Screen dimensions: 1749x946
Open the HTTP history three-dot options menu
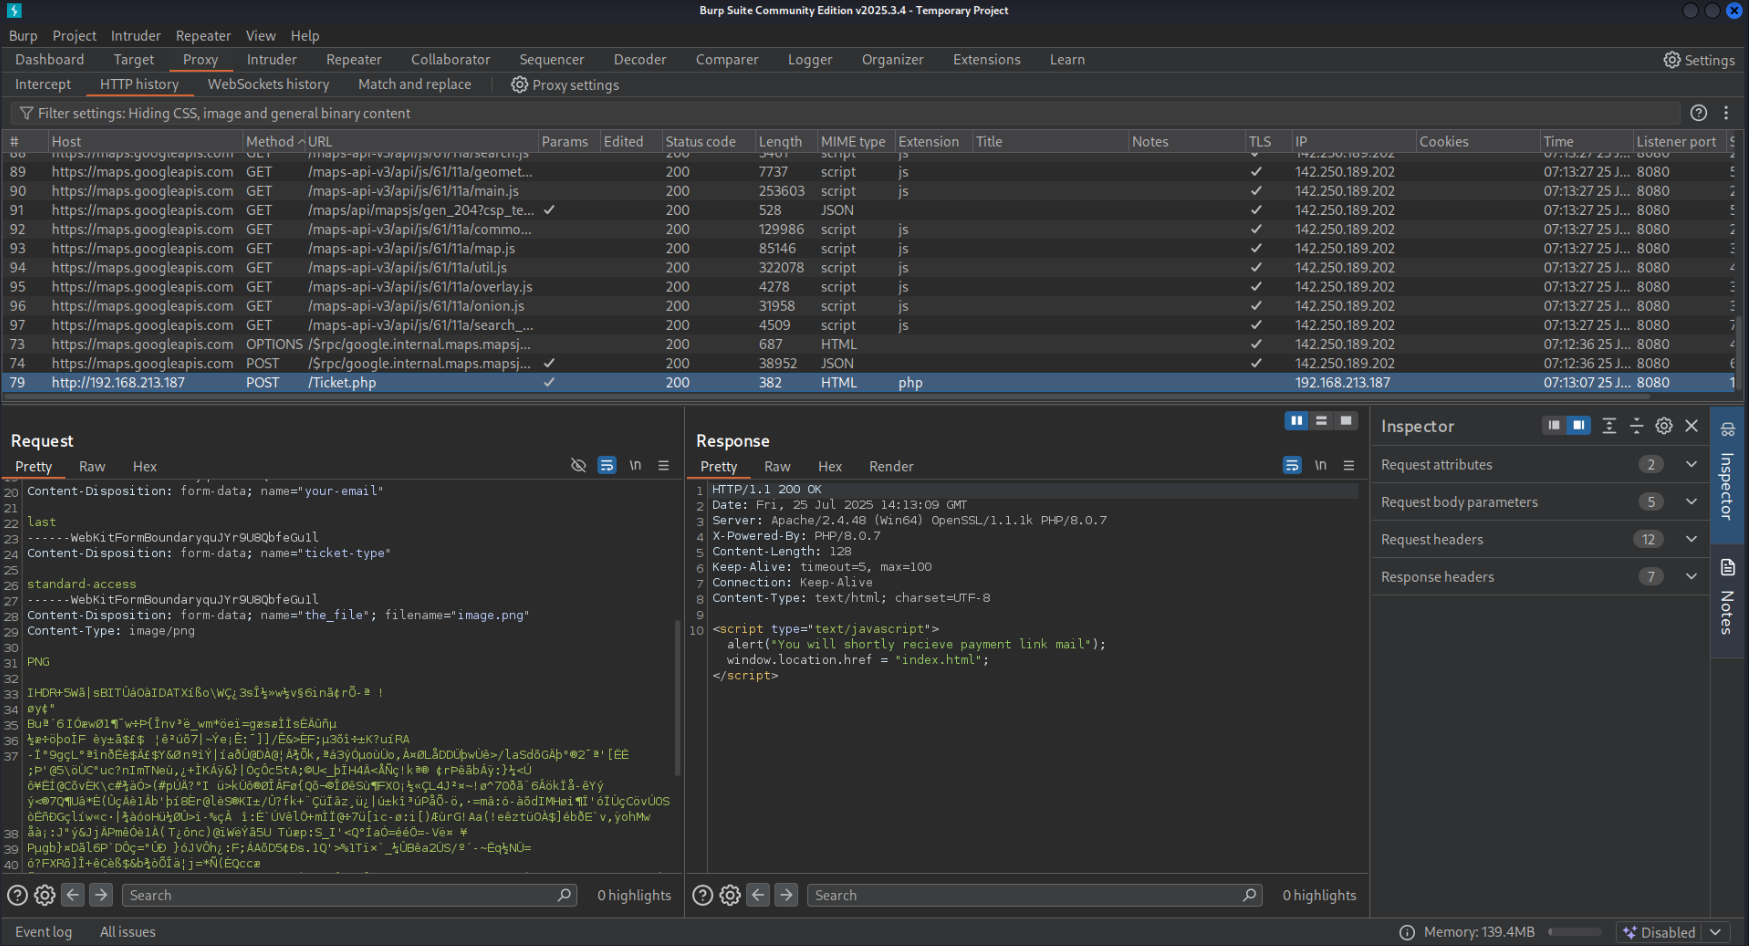1726,113
